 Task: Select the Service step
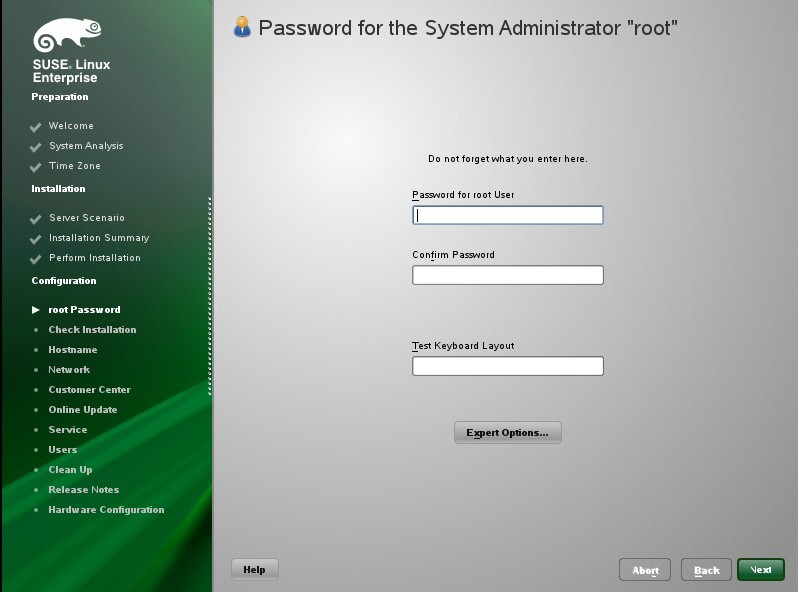click(x=68, y=430)
